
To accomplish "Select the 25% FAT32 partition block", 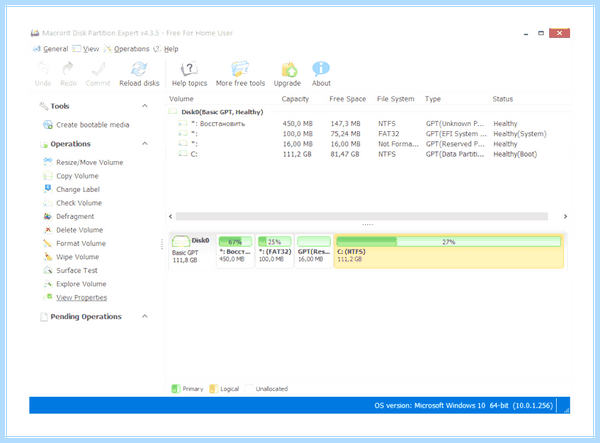I will point(274,251).
